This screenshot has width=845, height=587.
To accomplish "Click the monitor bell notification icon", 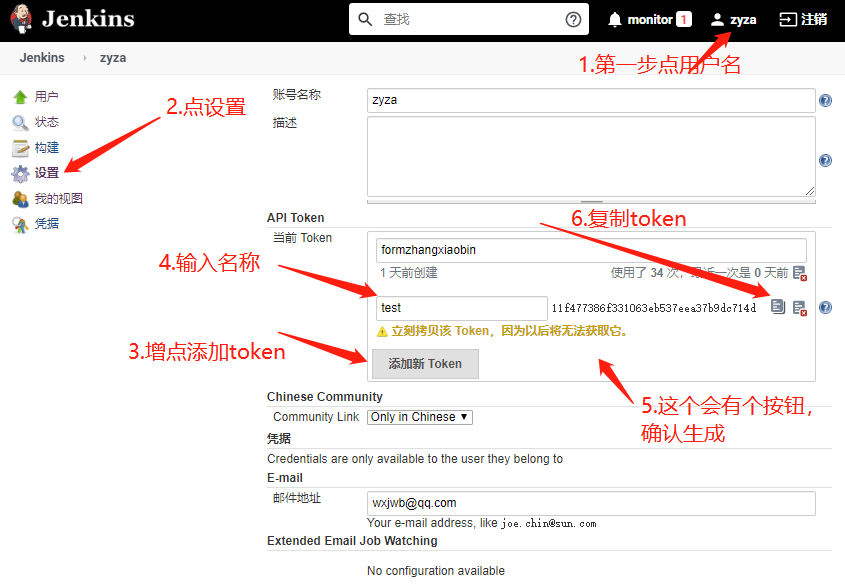I will click(x=614, y=19).
